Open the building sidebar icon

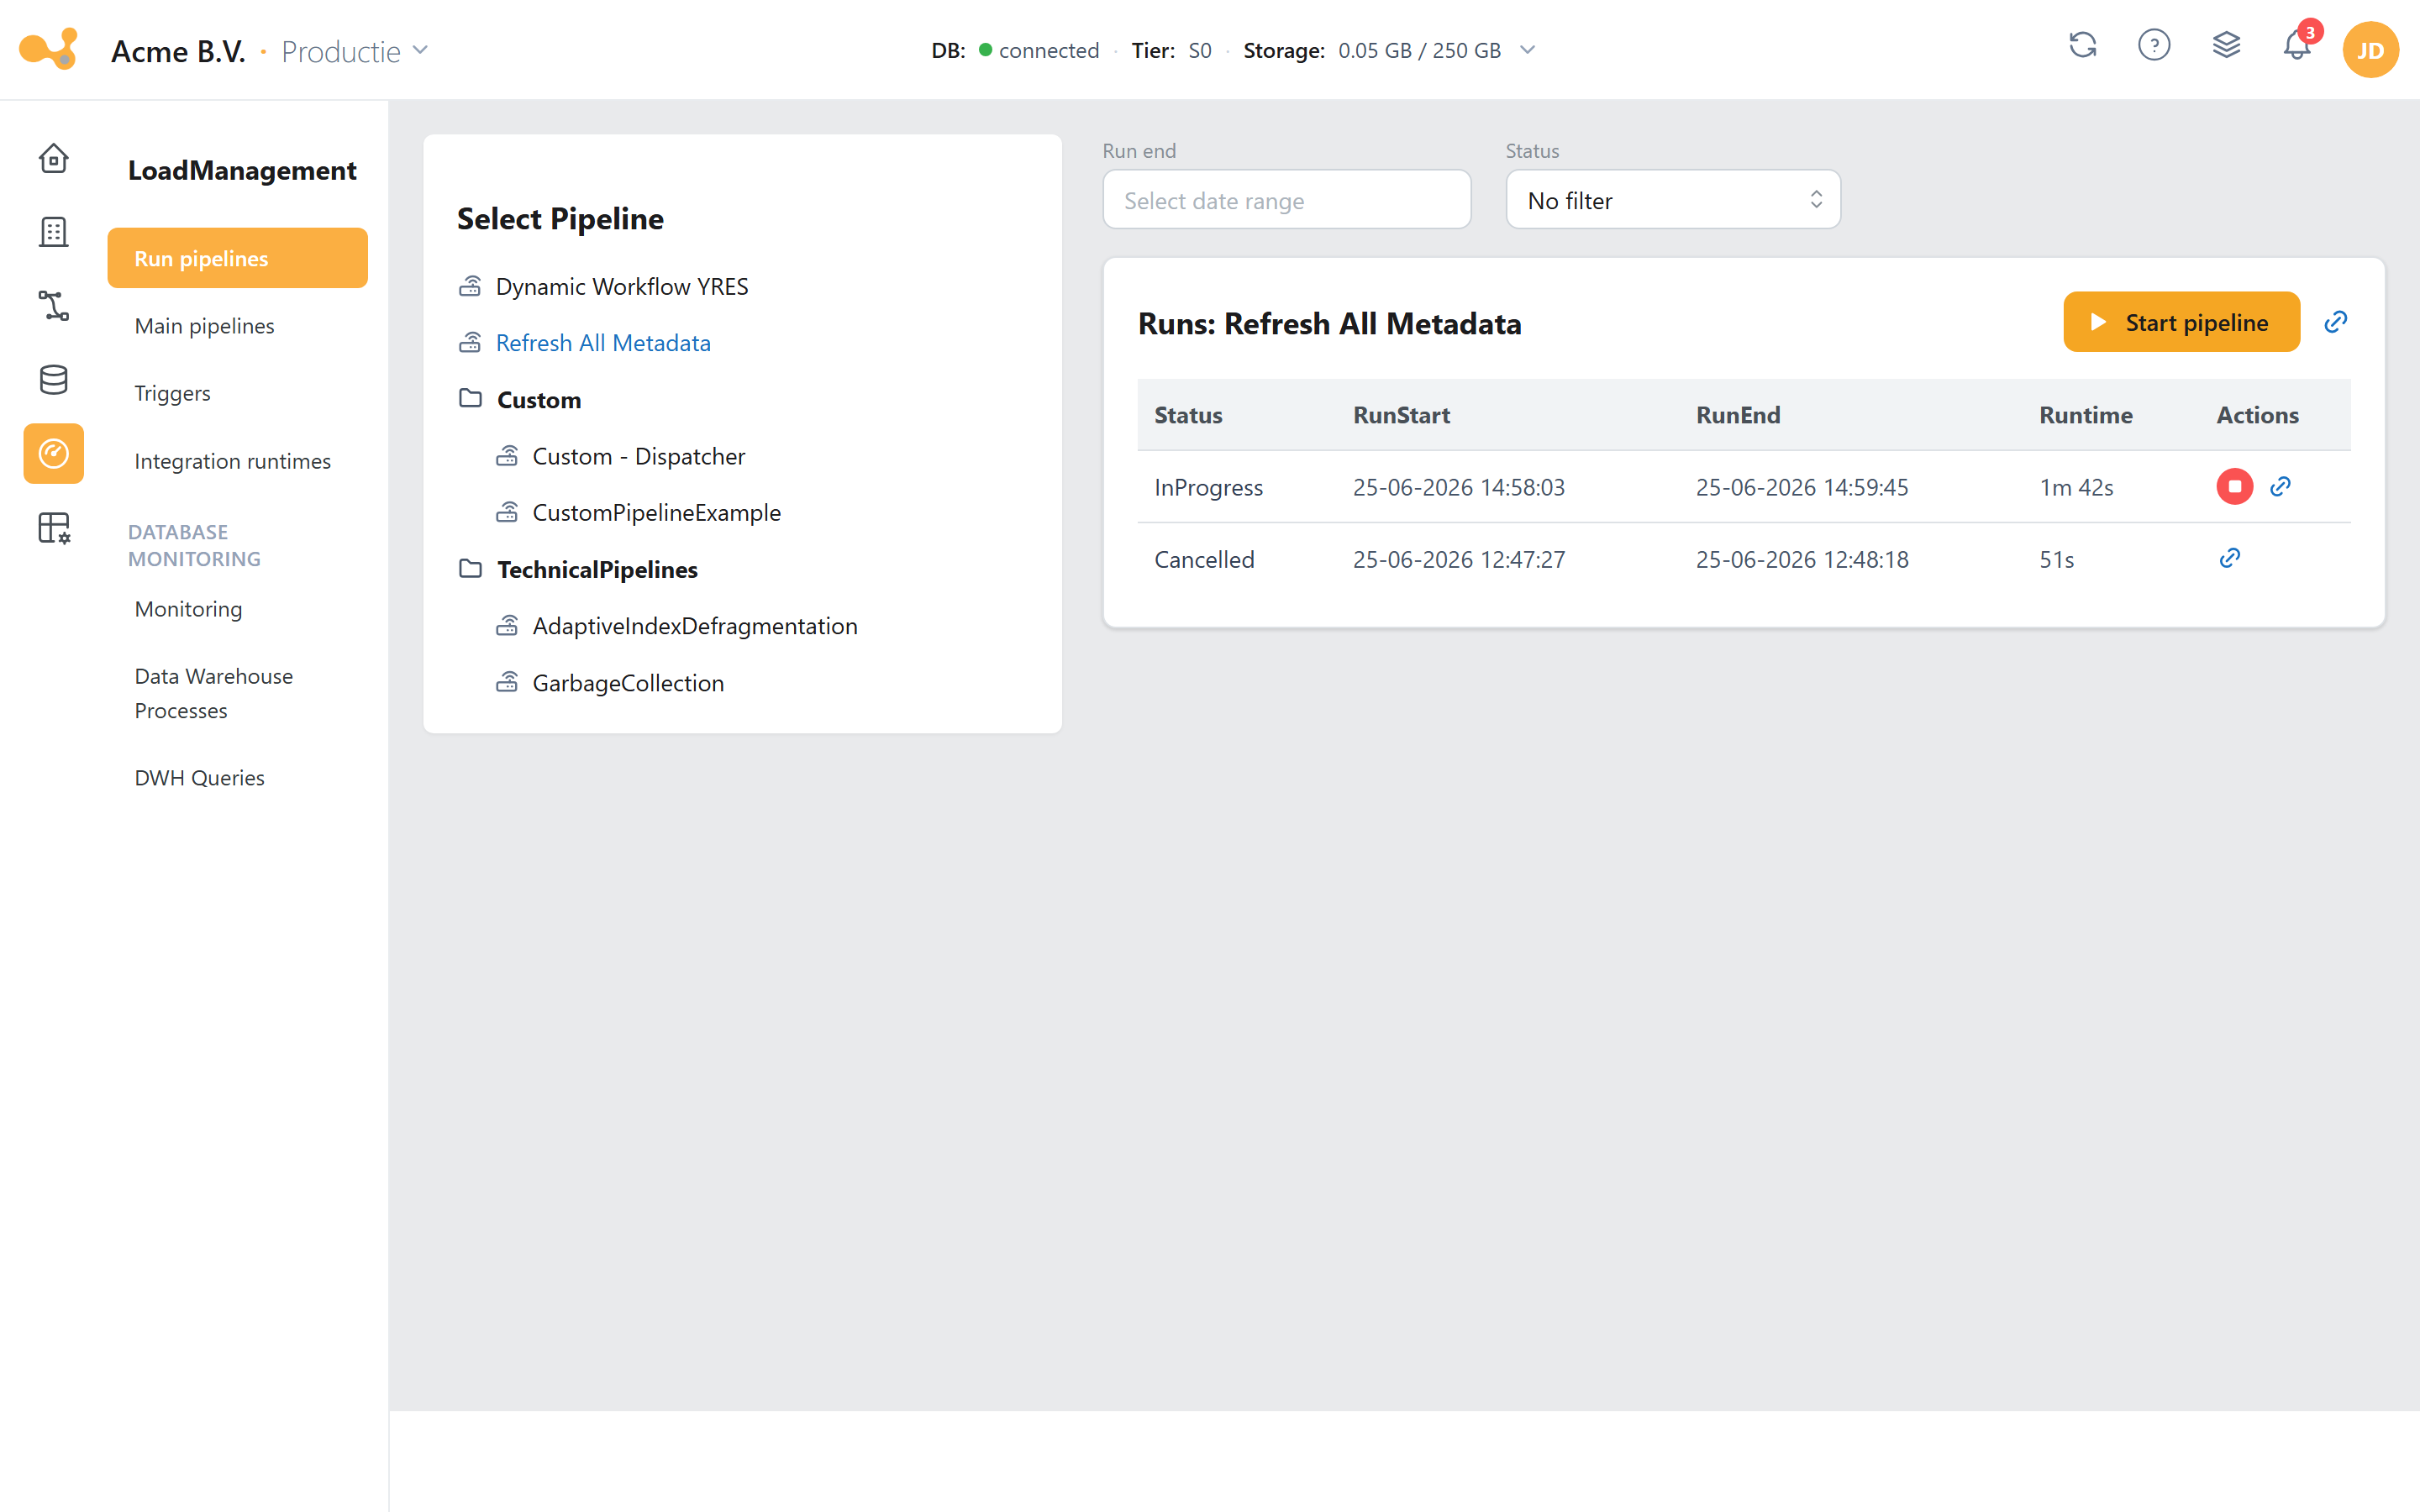[54, 232]
